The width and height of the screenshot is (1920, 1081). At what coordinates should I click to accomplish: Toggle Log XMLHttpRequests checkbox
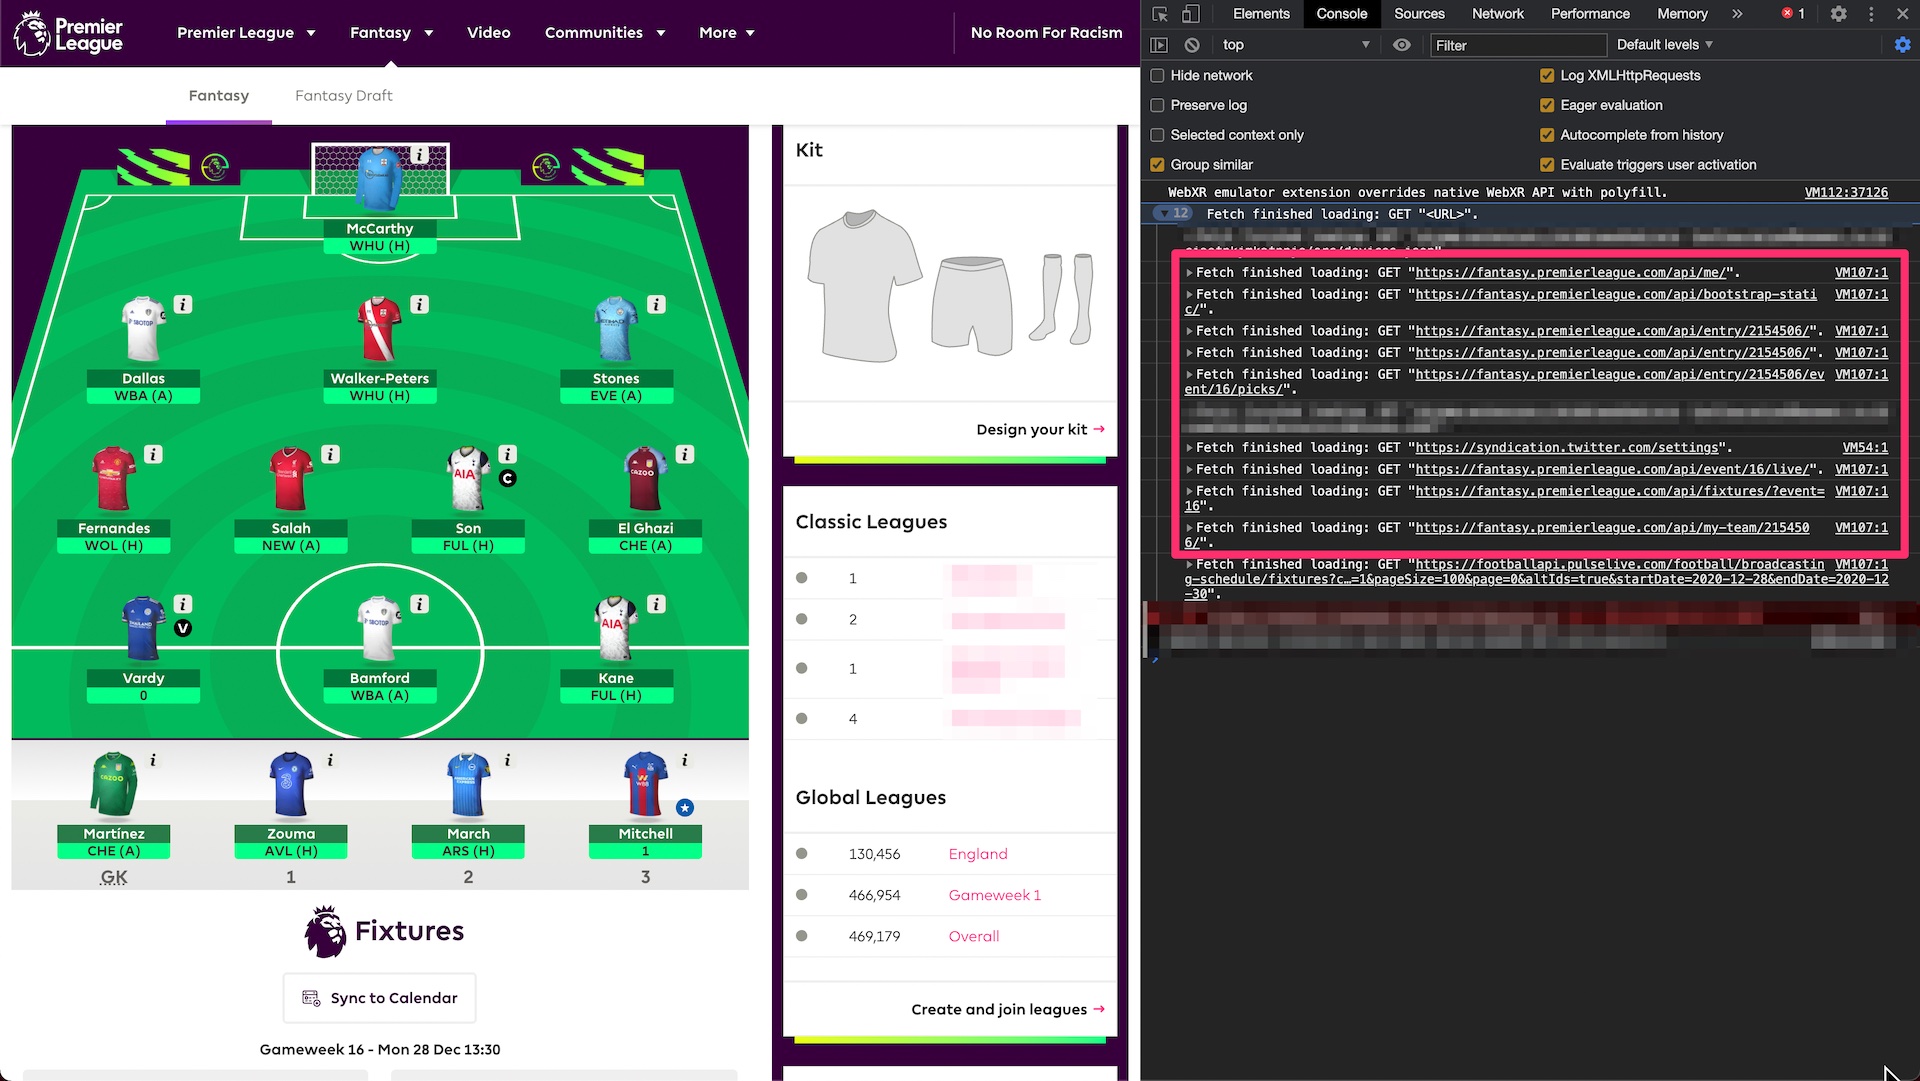[1547, 75]
